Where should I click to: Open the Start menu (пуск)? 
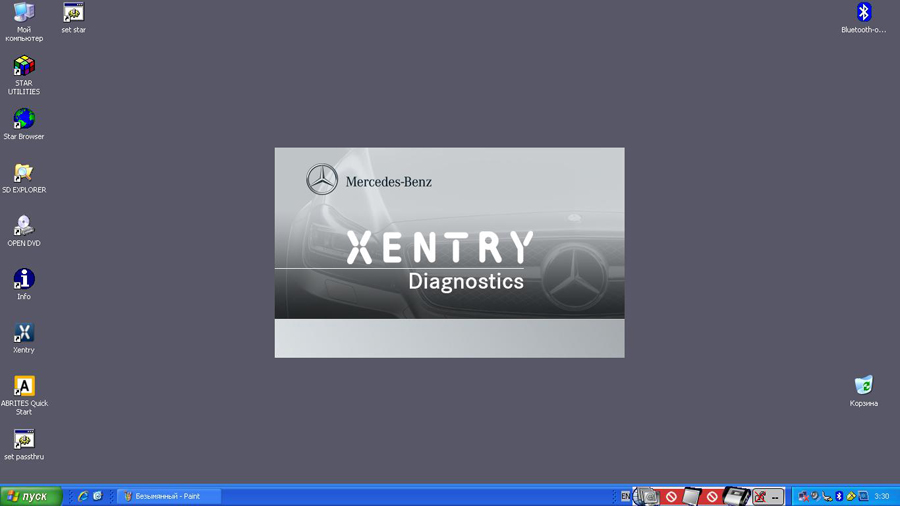31,496
